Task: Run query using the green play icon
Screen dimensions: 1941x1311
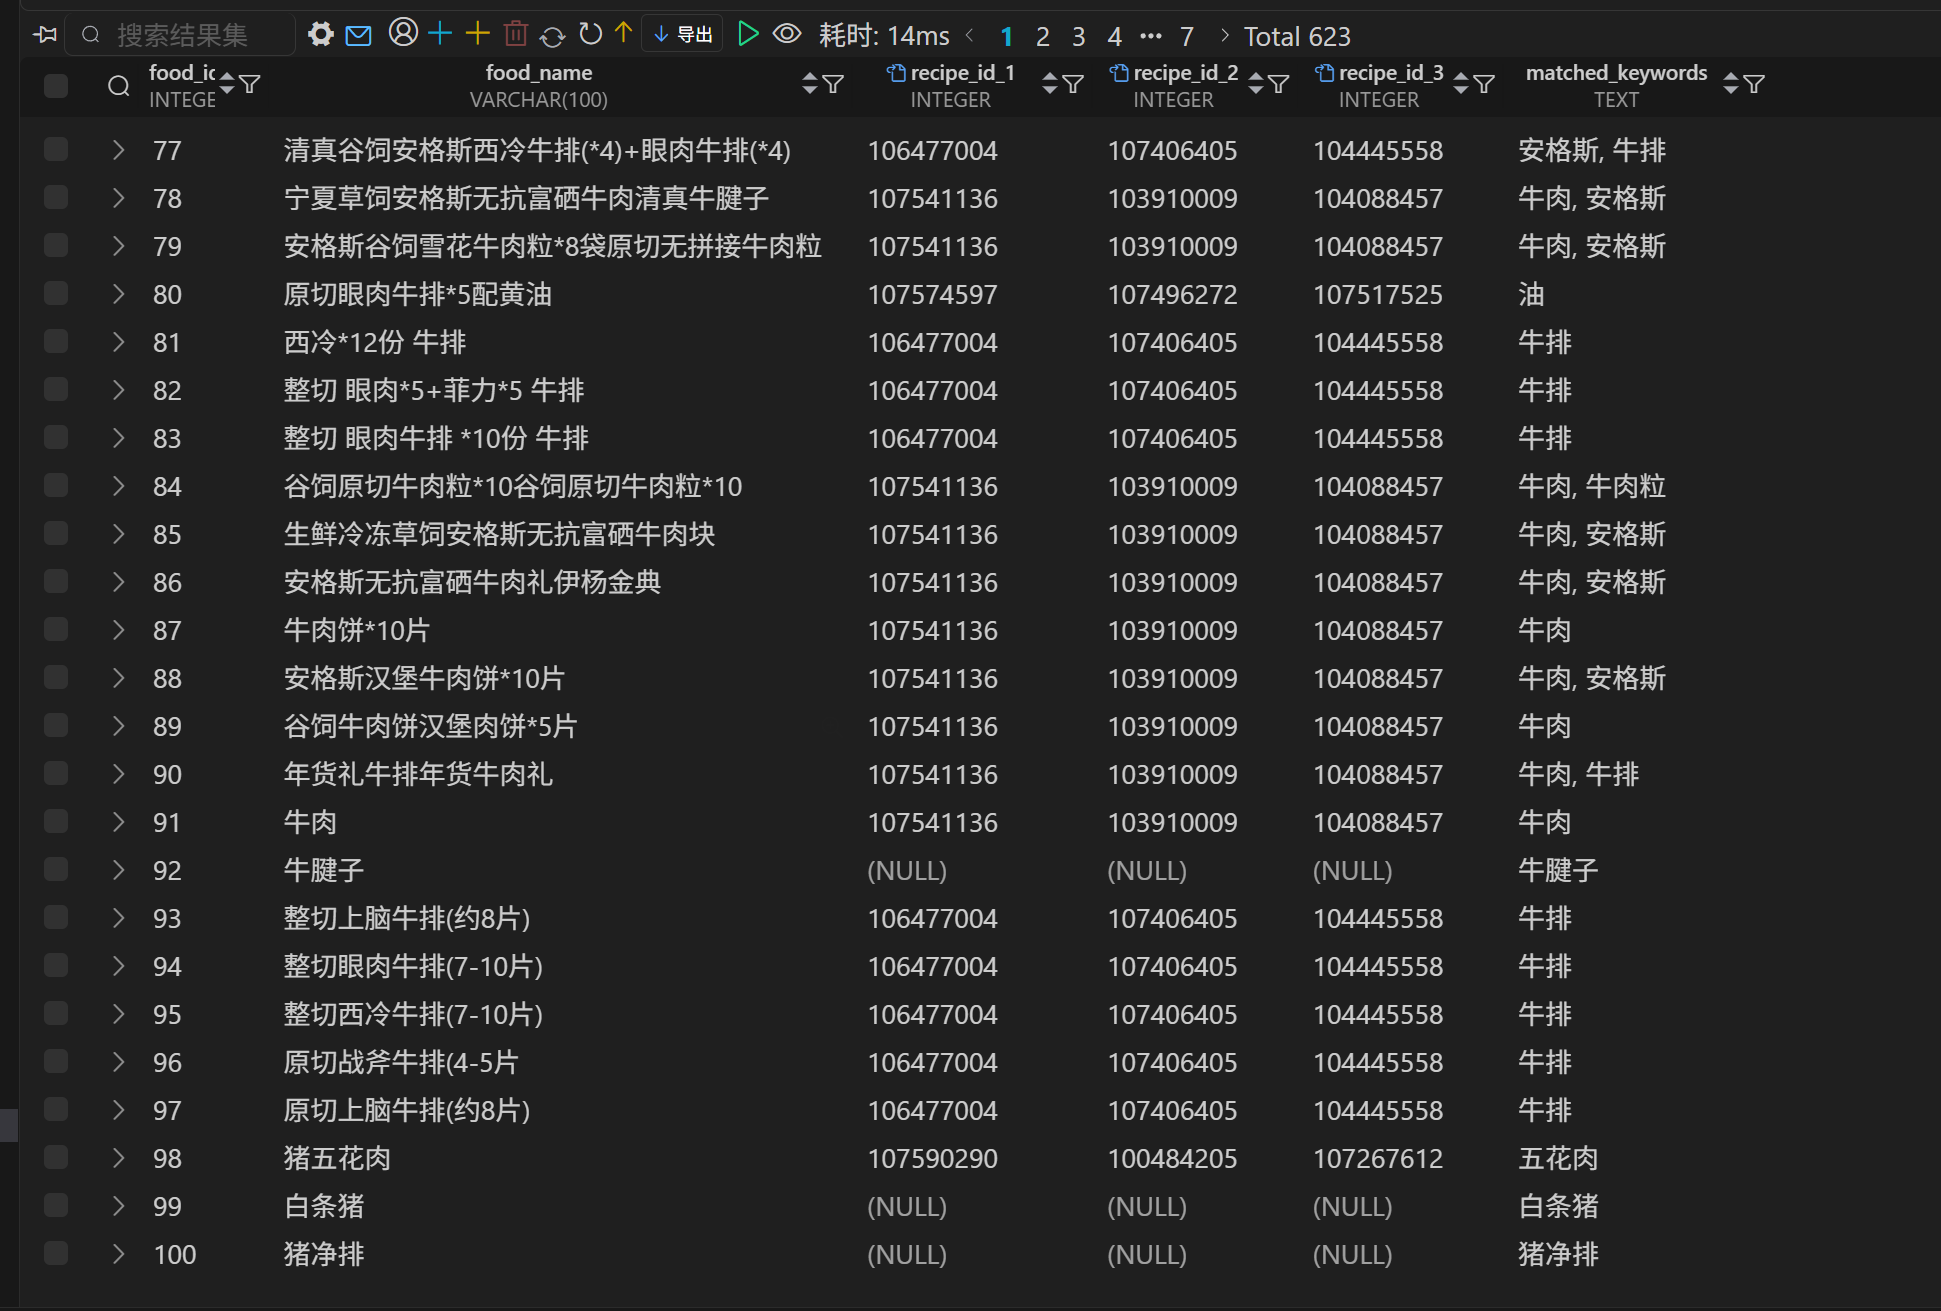Action: point(748,34)
